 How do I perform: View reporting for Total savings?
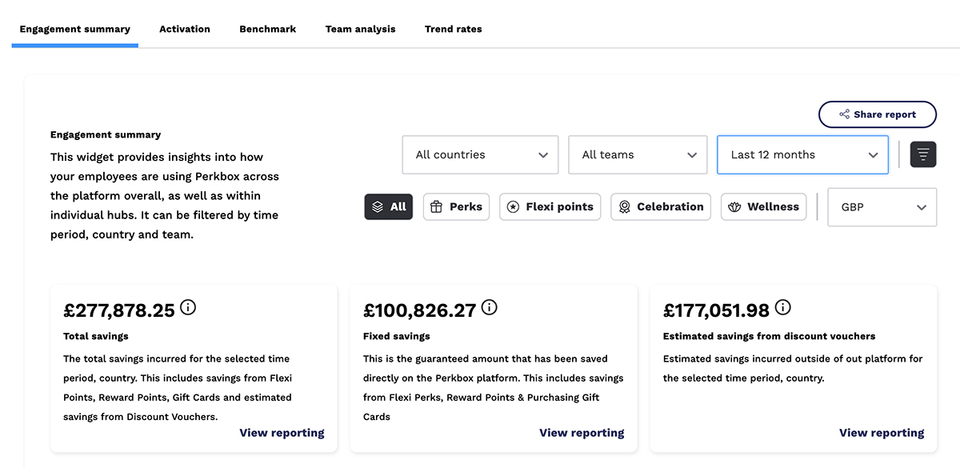282,433
